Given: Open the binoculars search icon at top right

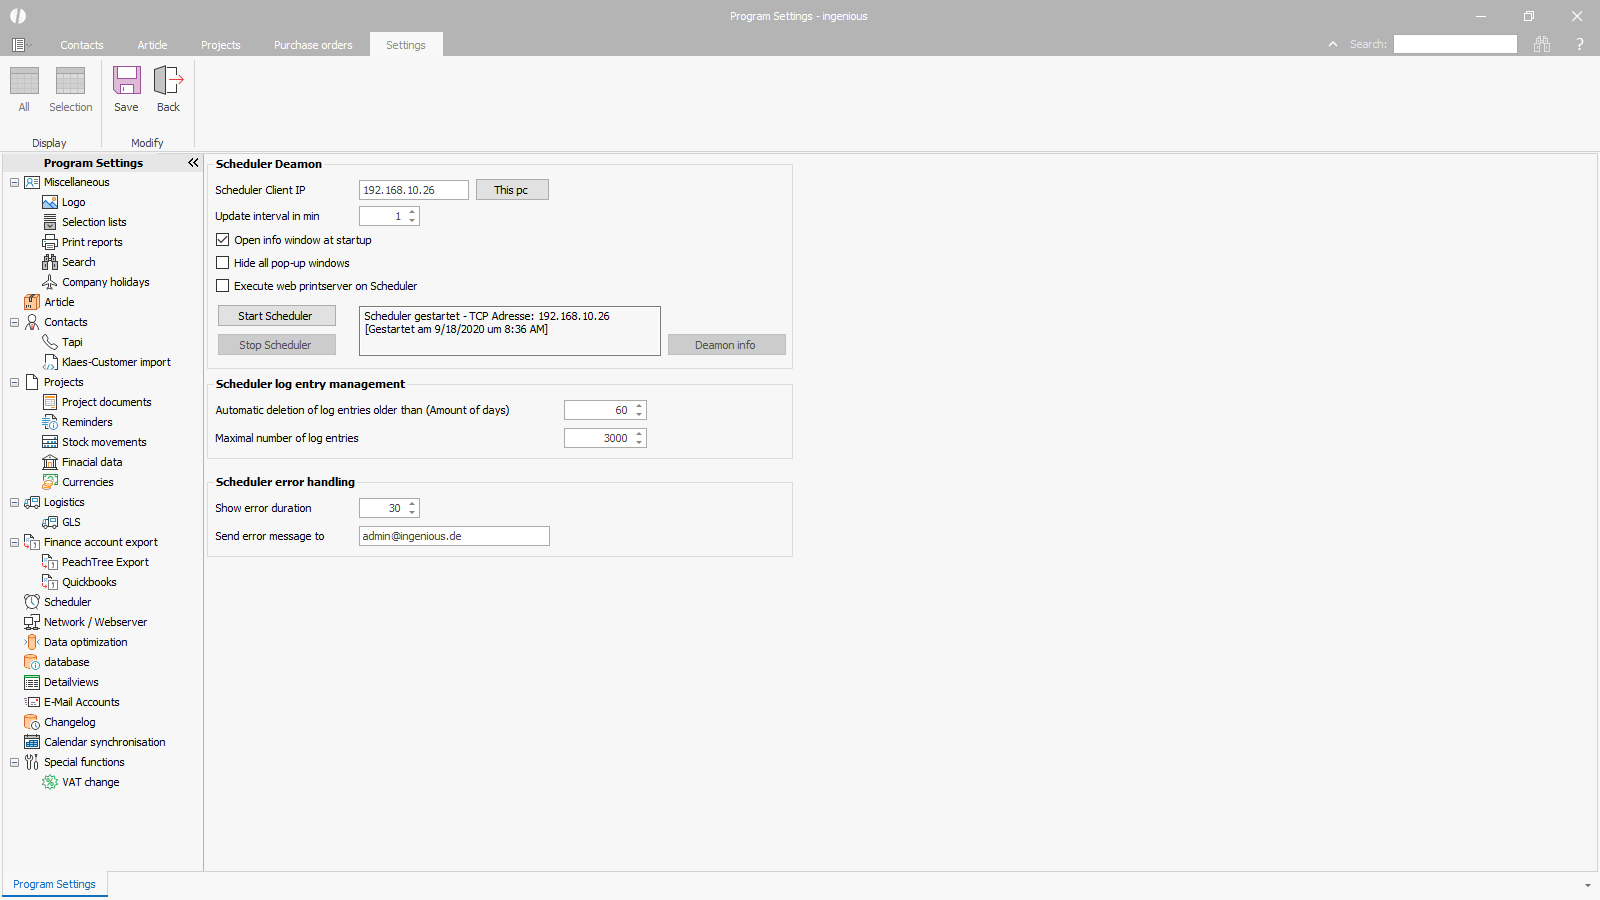Looking at the screenshot, I should point(1542,44).
